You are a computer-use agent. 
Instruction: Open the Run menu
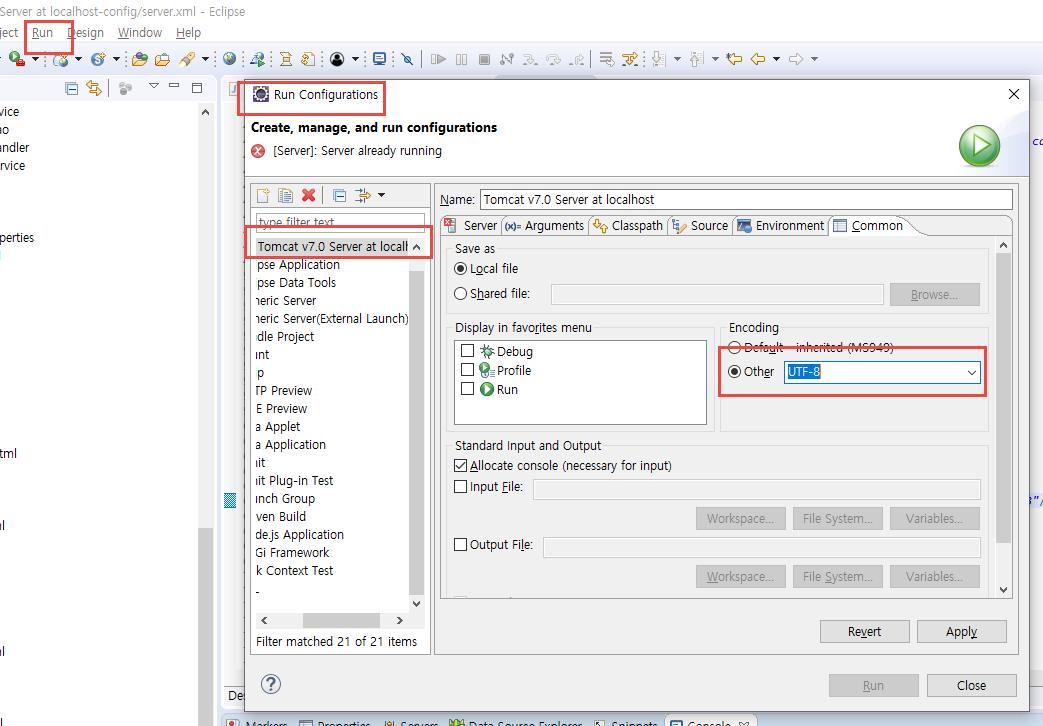pos(43,33)
